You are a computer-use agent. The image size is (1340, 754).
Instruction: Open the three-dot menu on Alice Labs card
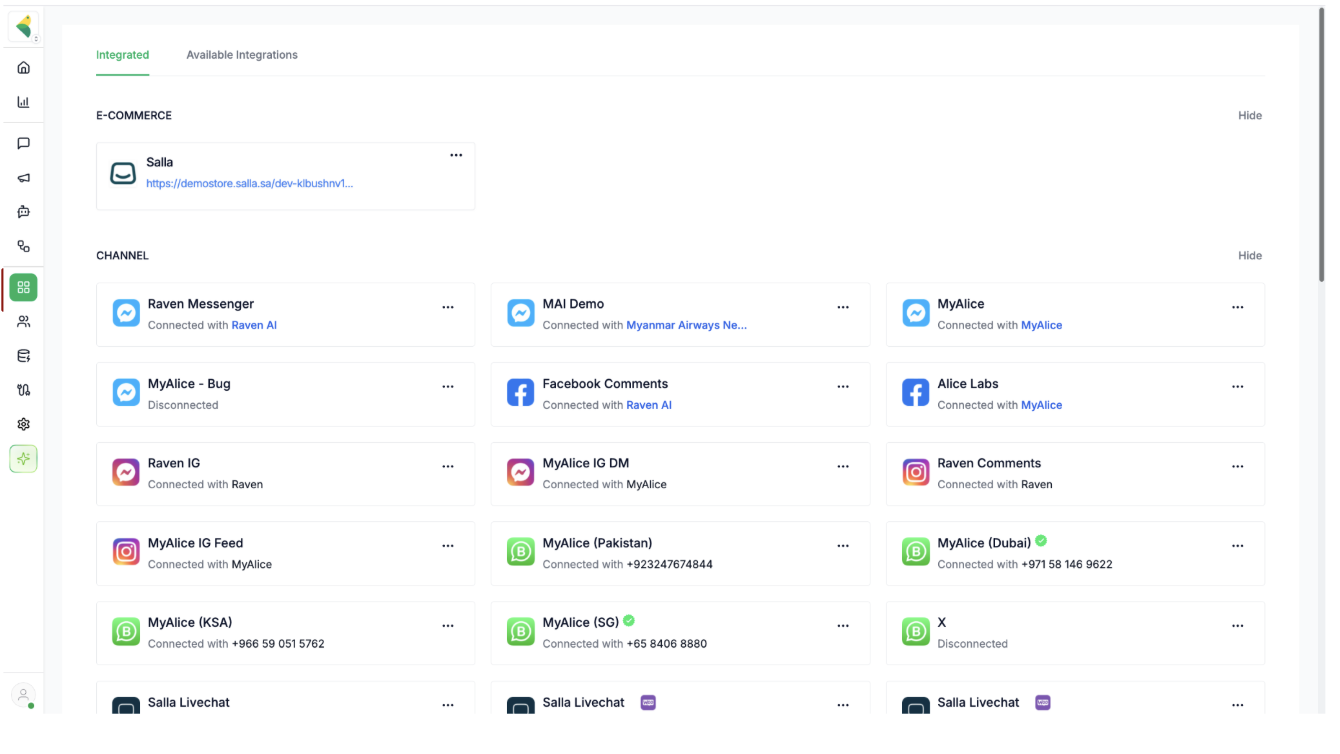coord(1238,387)
